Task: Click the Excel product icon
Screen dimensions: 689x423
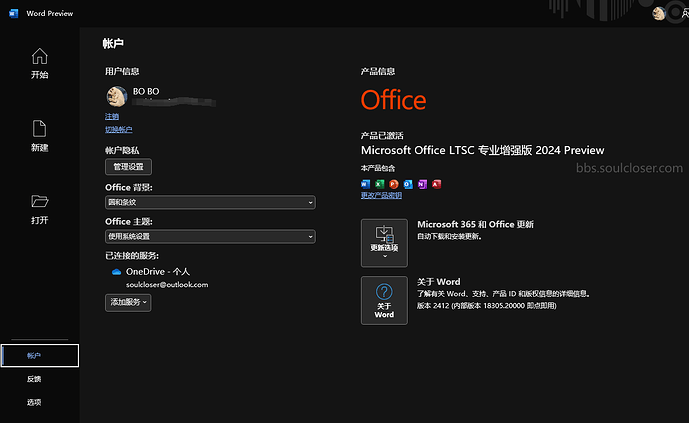Action: (x=379, y=184)
